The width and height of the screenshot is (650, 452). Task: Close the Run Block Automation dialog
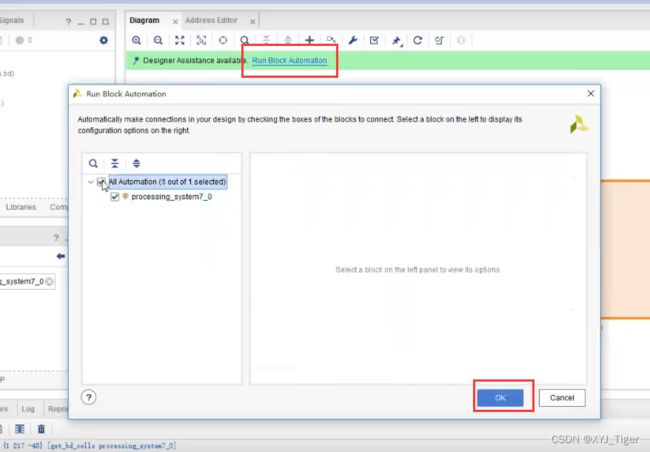point(591,94)
